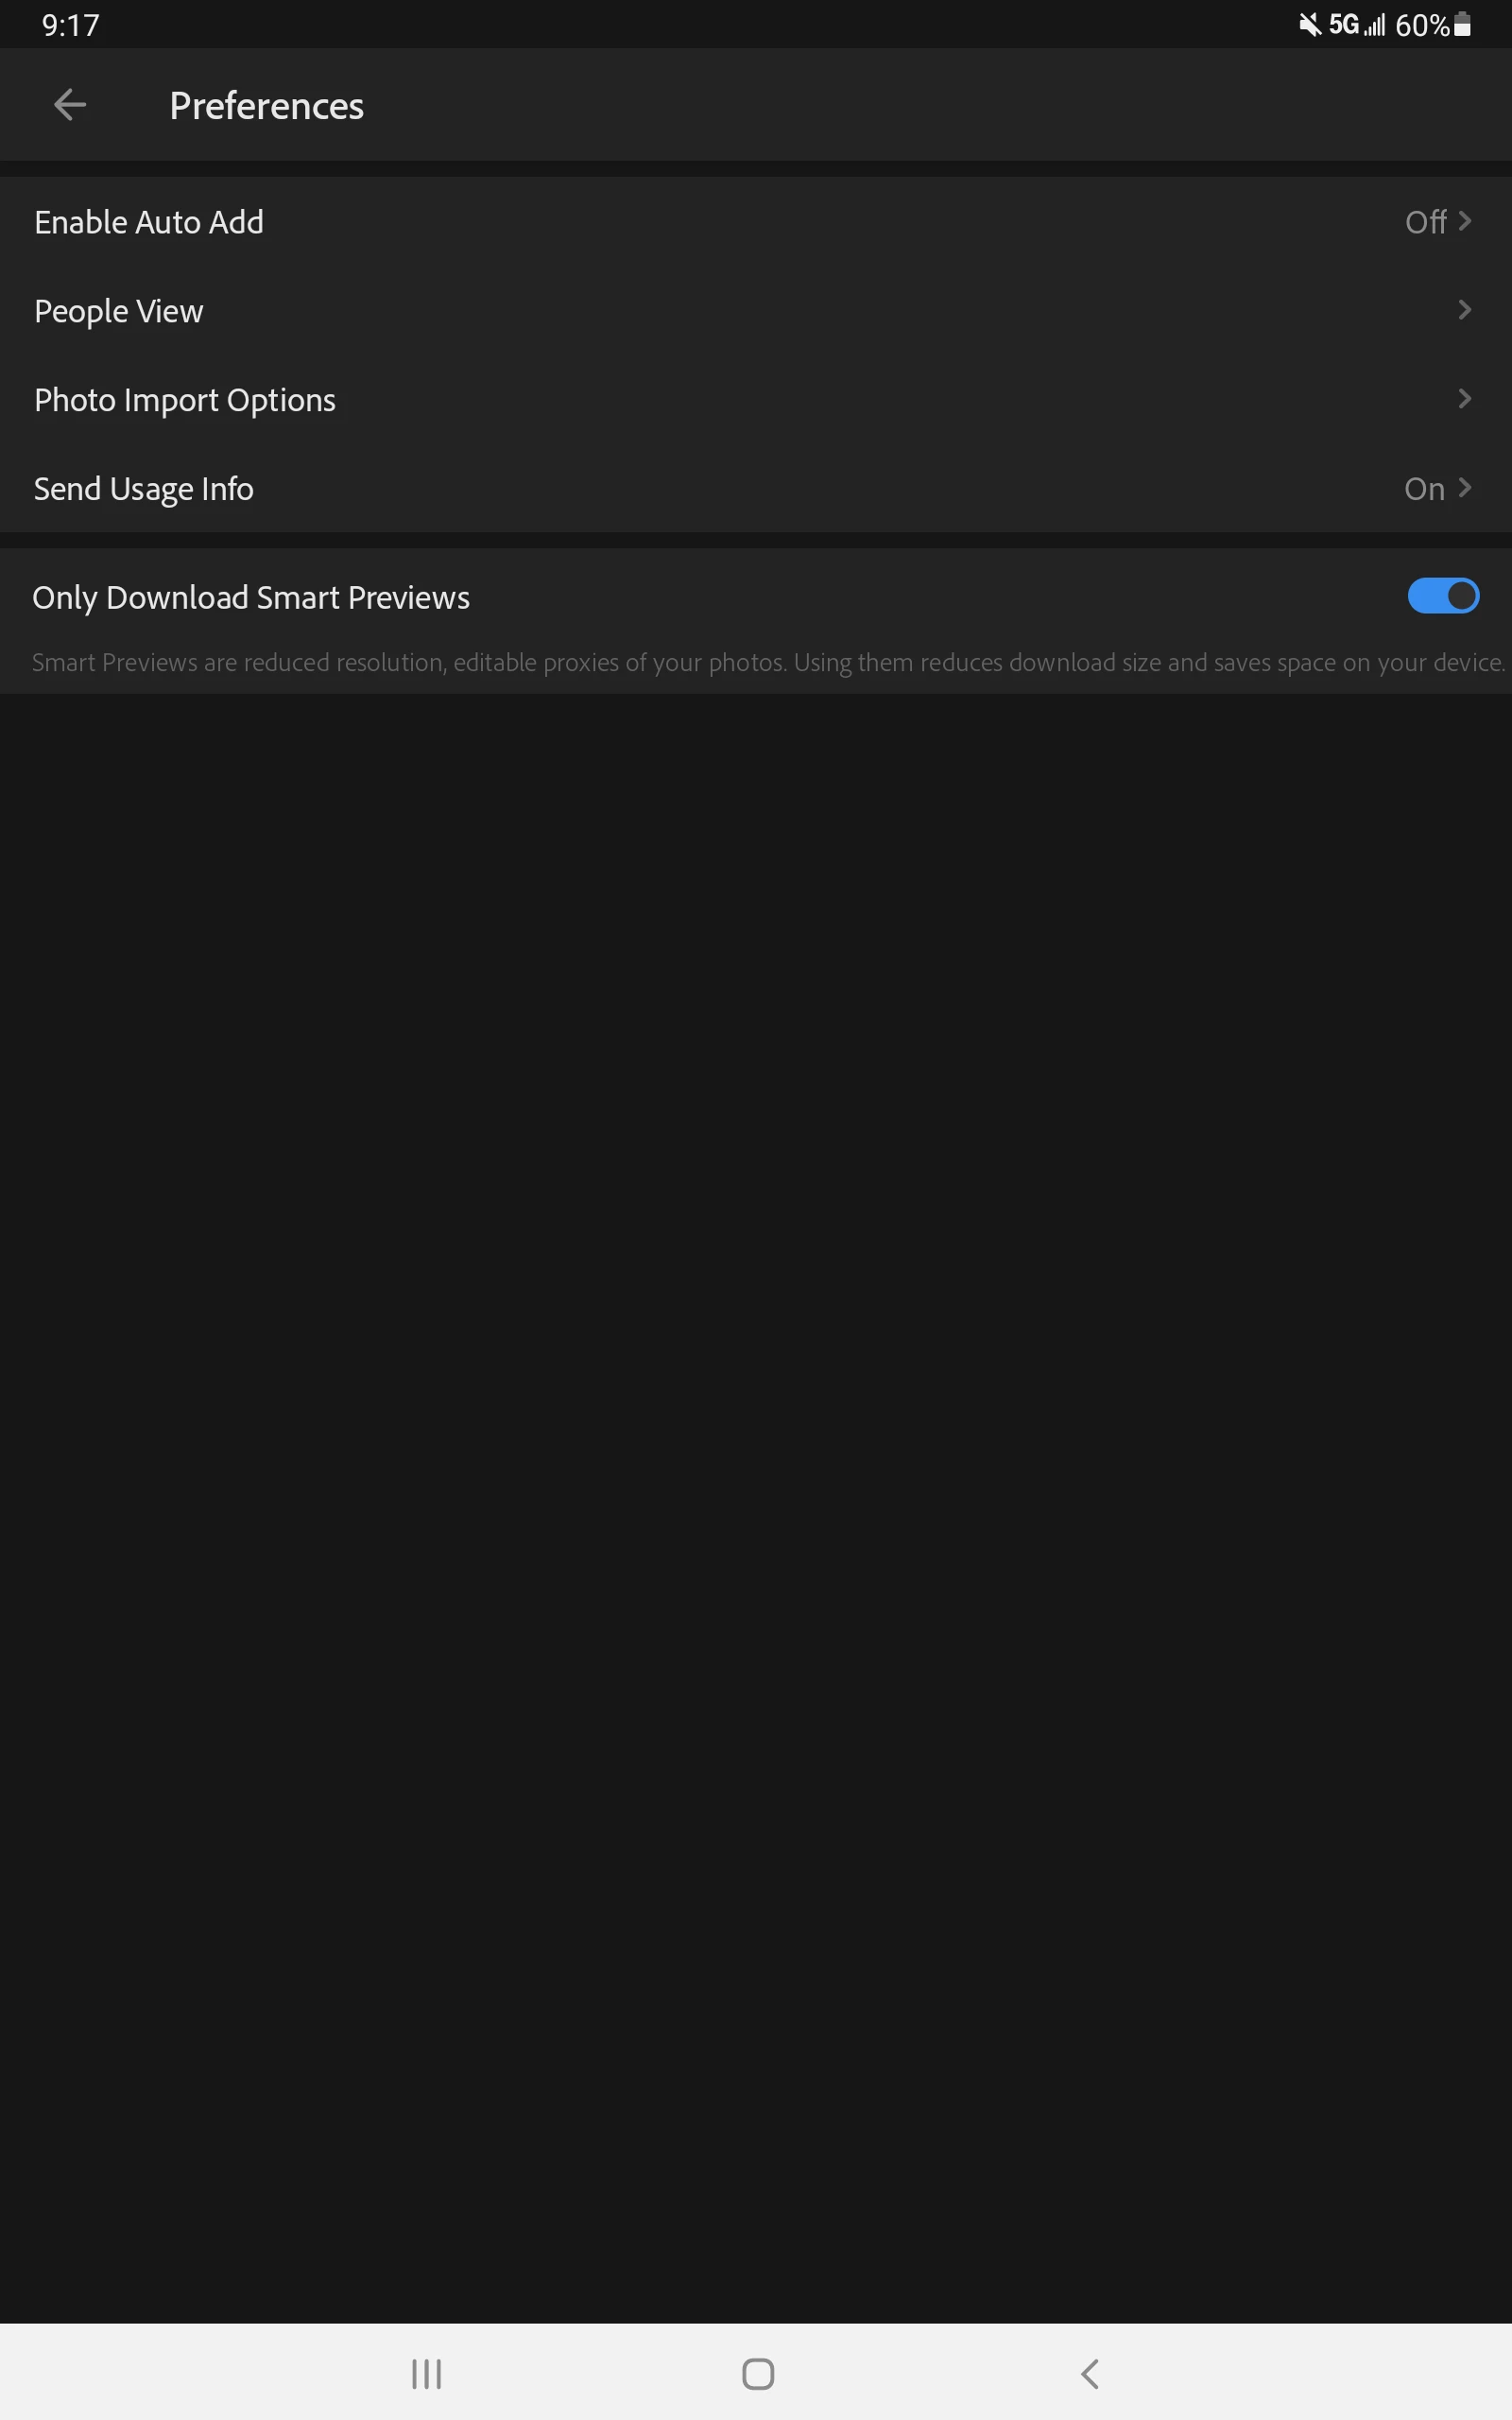Select Photo Import Options entry
The image size is (1512, 2420).
pos(756,400)
